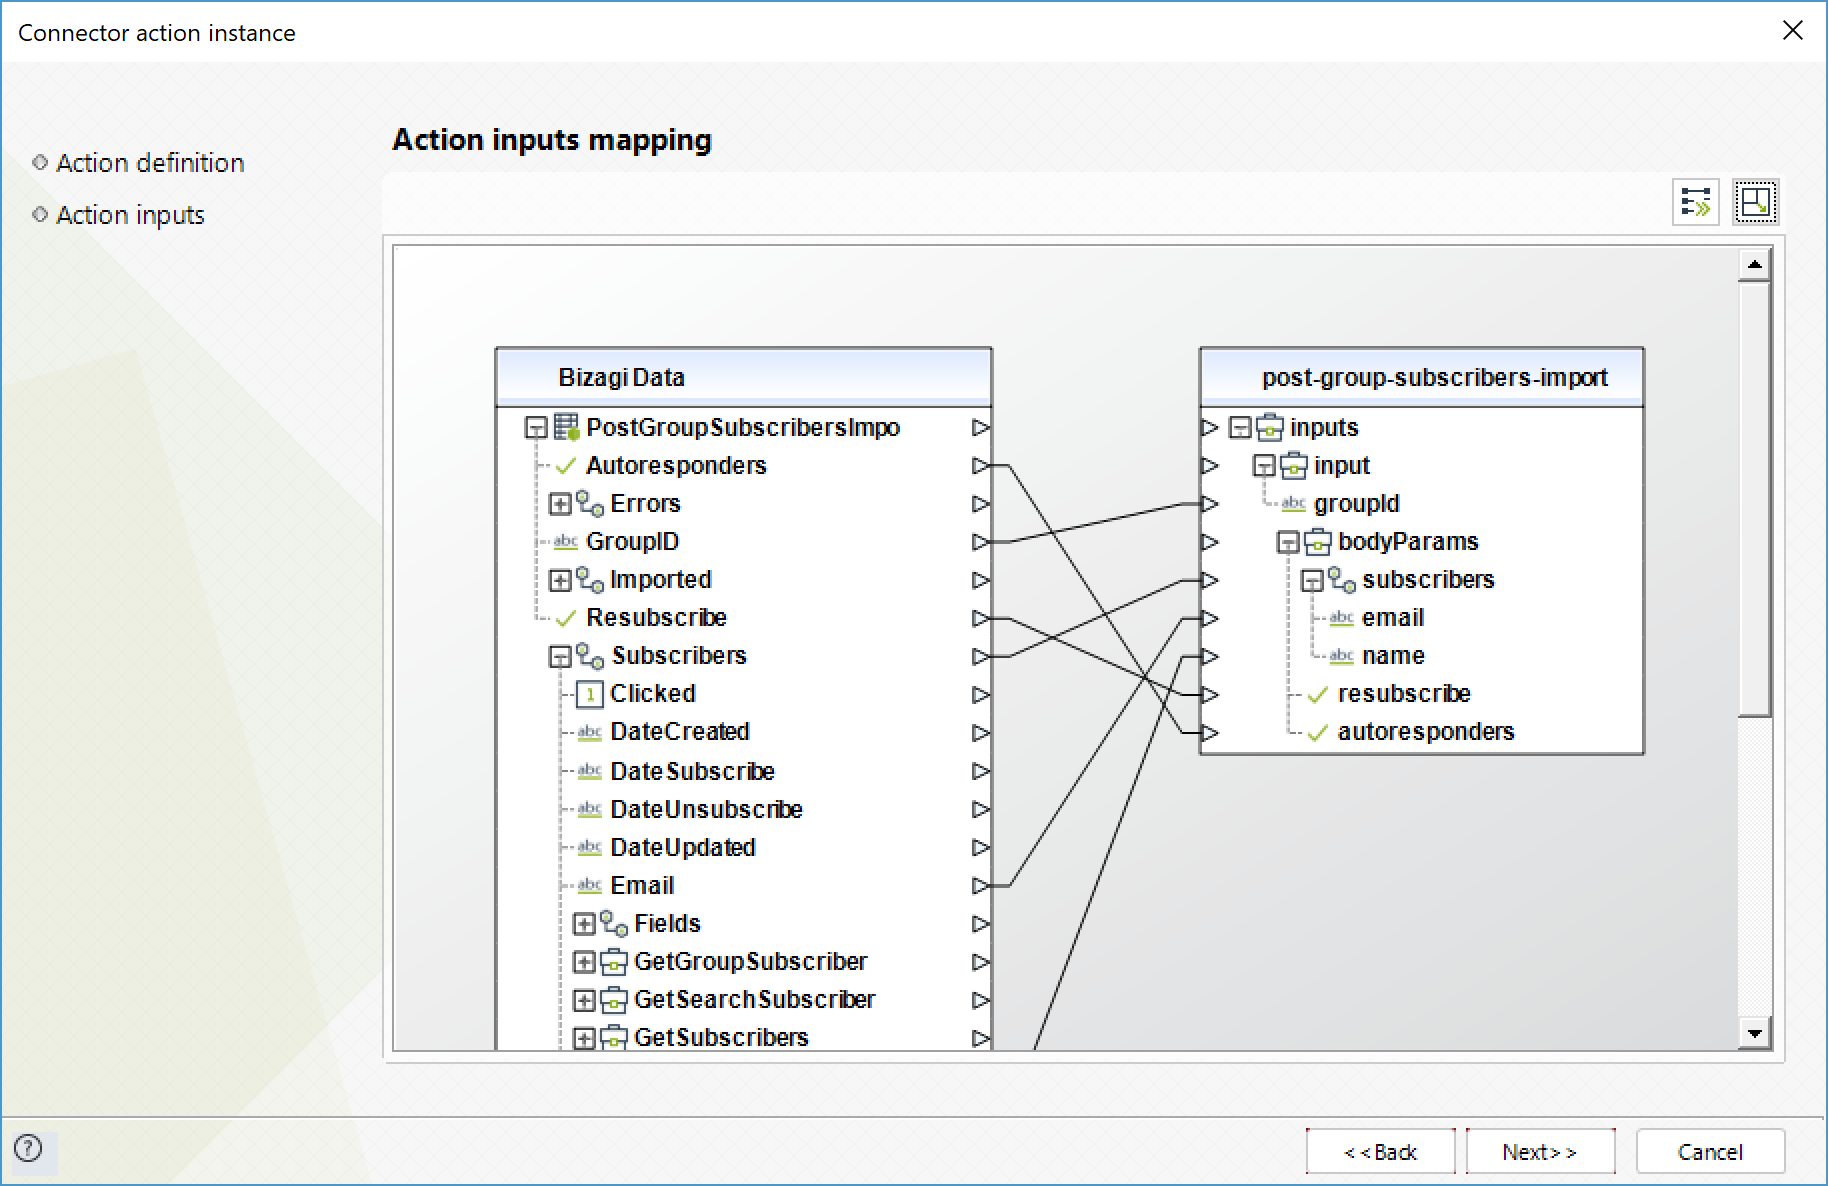Click the subscribers collection icon in target
This screenshot has height=1186, width=1828.
tap(1342, 580)
